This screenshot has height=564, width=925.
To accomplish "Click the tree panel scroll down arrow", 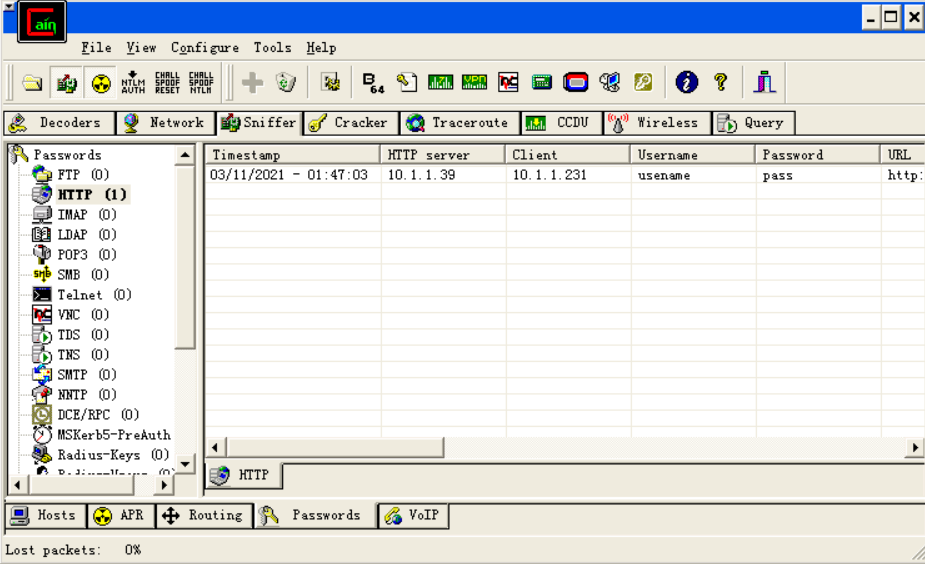I will pyautogui.click(x=185, y=464).
